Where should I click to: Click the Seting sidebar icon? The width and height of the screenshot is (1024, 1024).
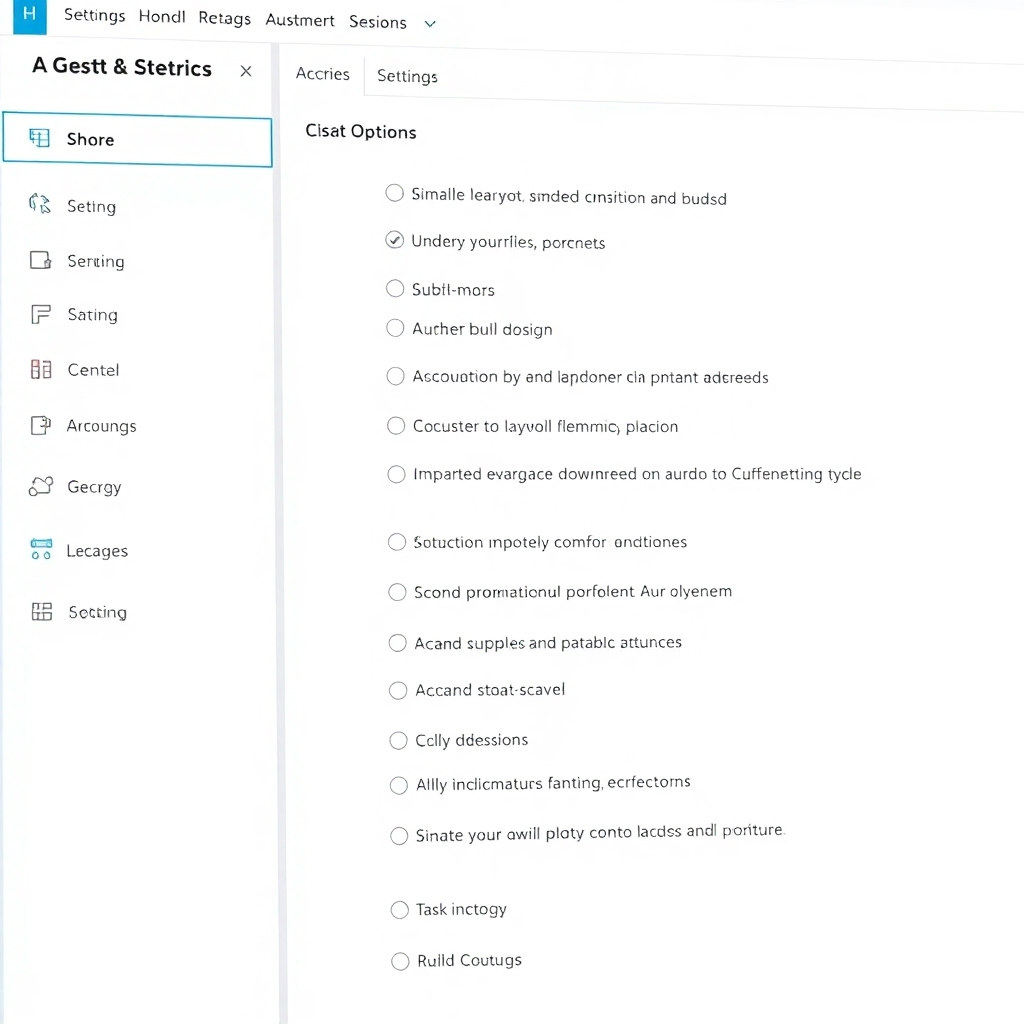point(38,205)
